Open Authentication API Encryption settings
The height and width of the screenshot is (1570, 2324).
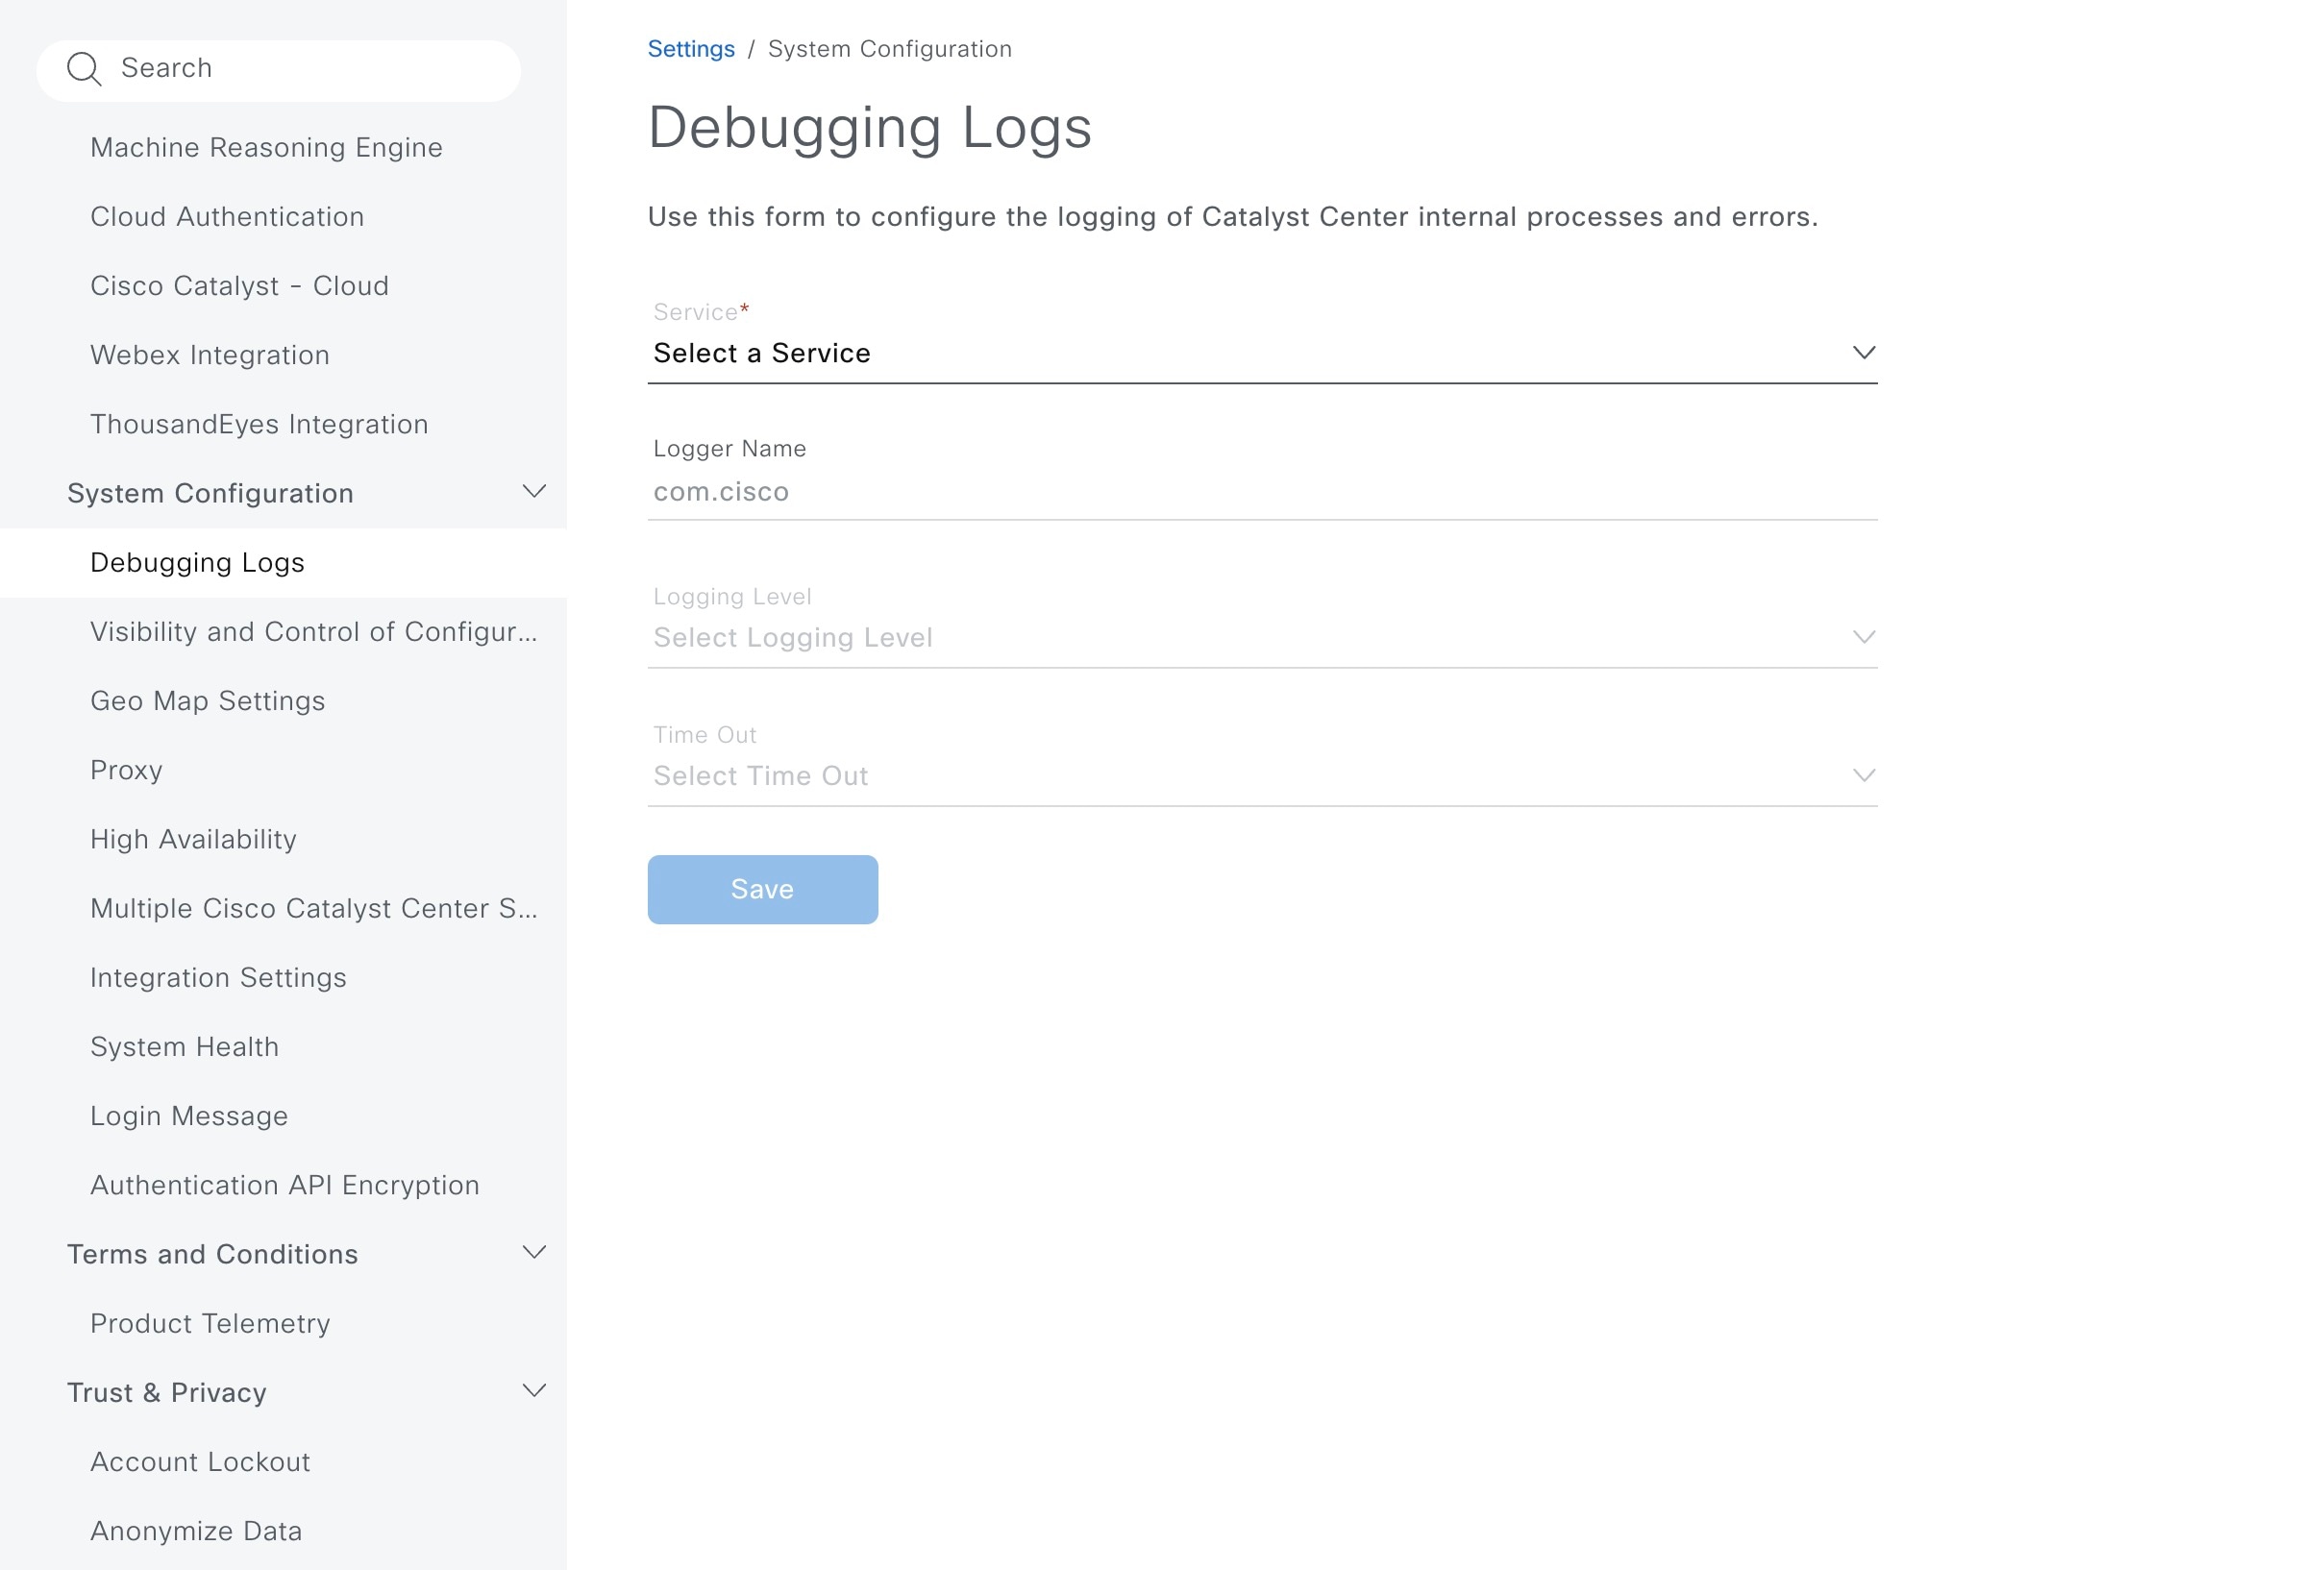click(x=285, y=1185)
